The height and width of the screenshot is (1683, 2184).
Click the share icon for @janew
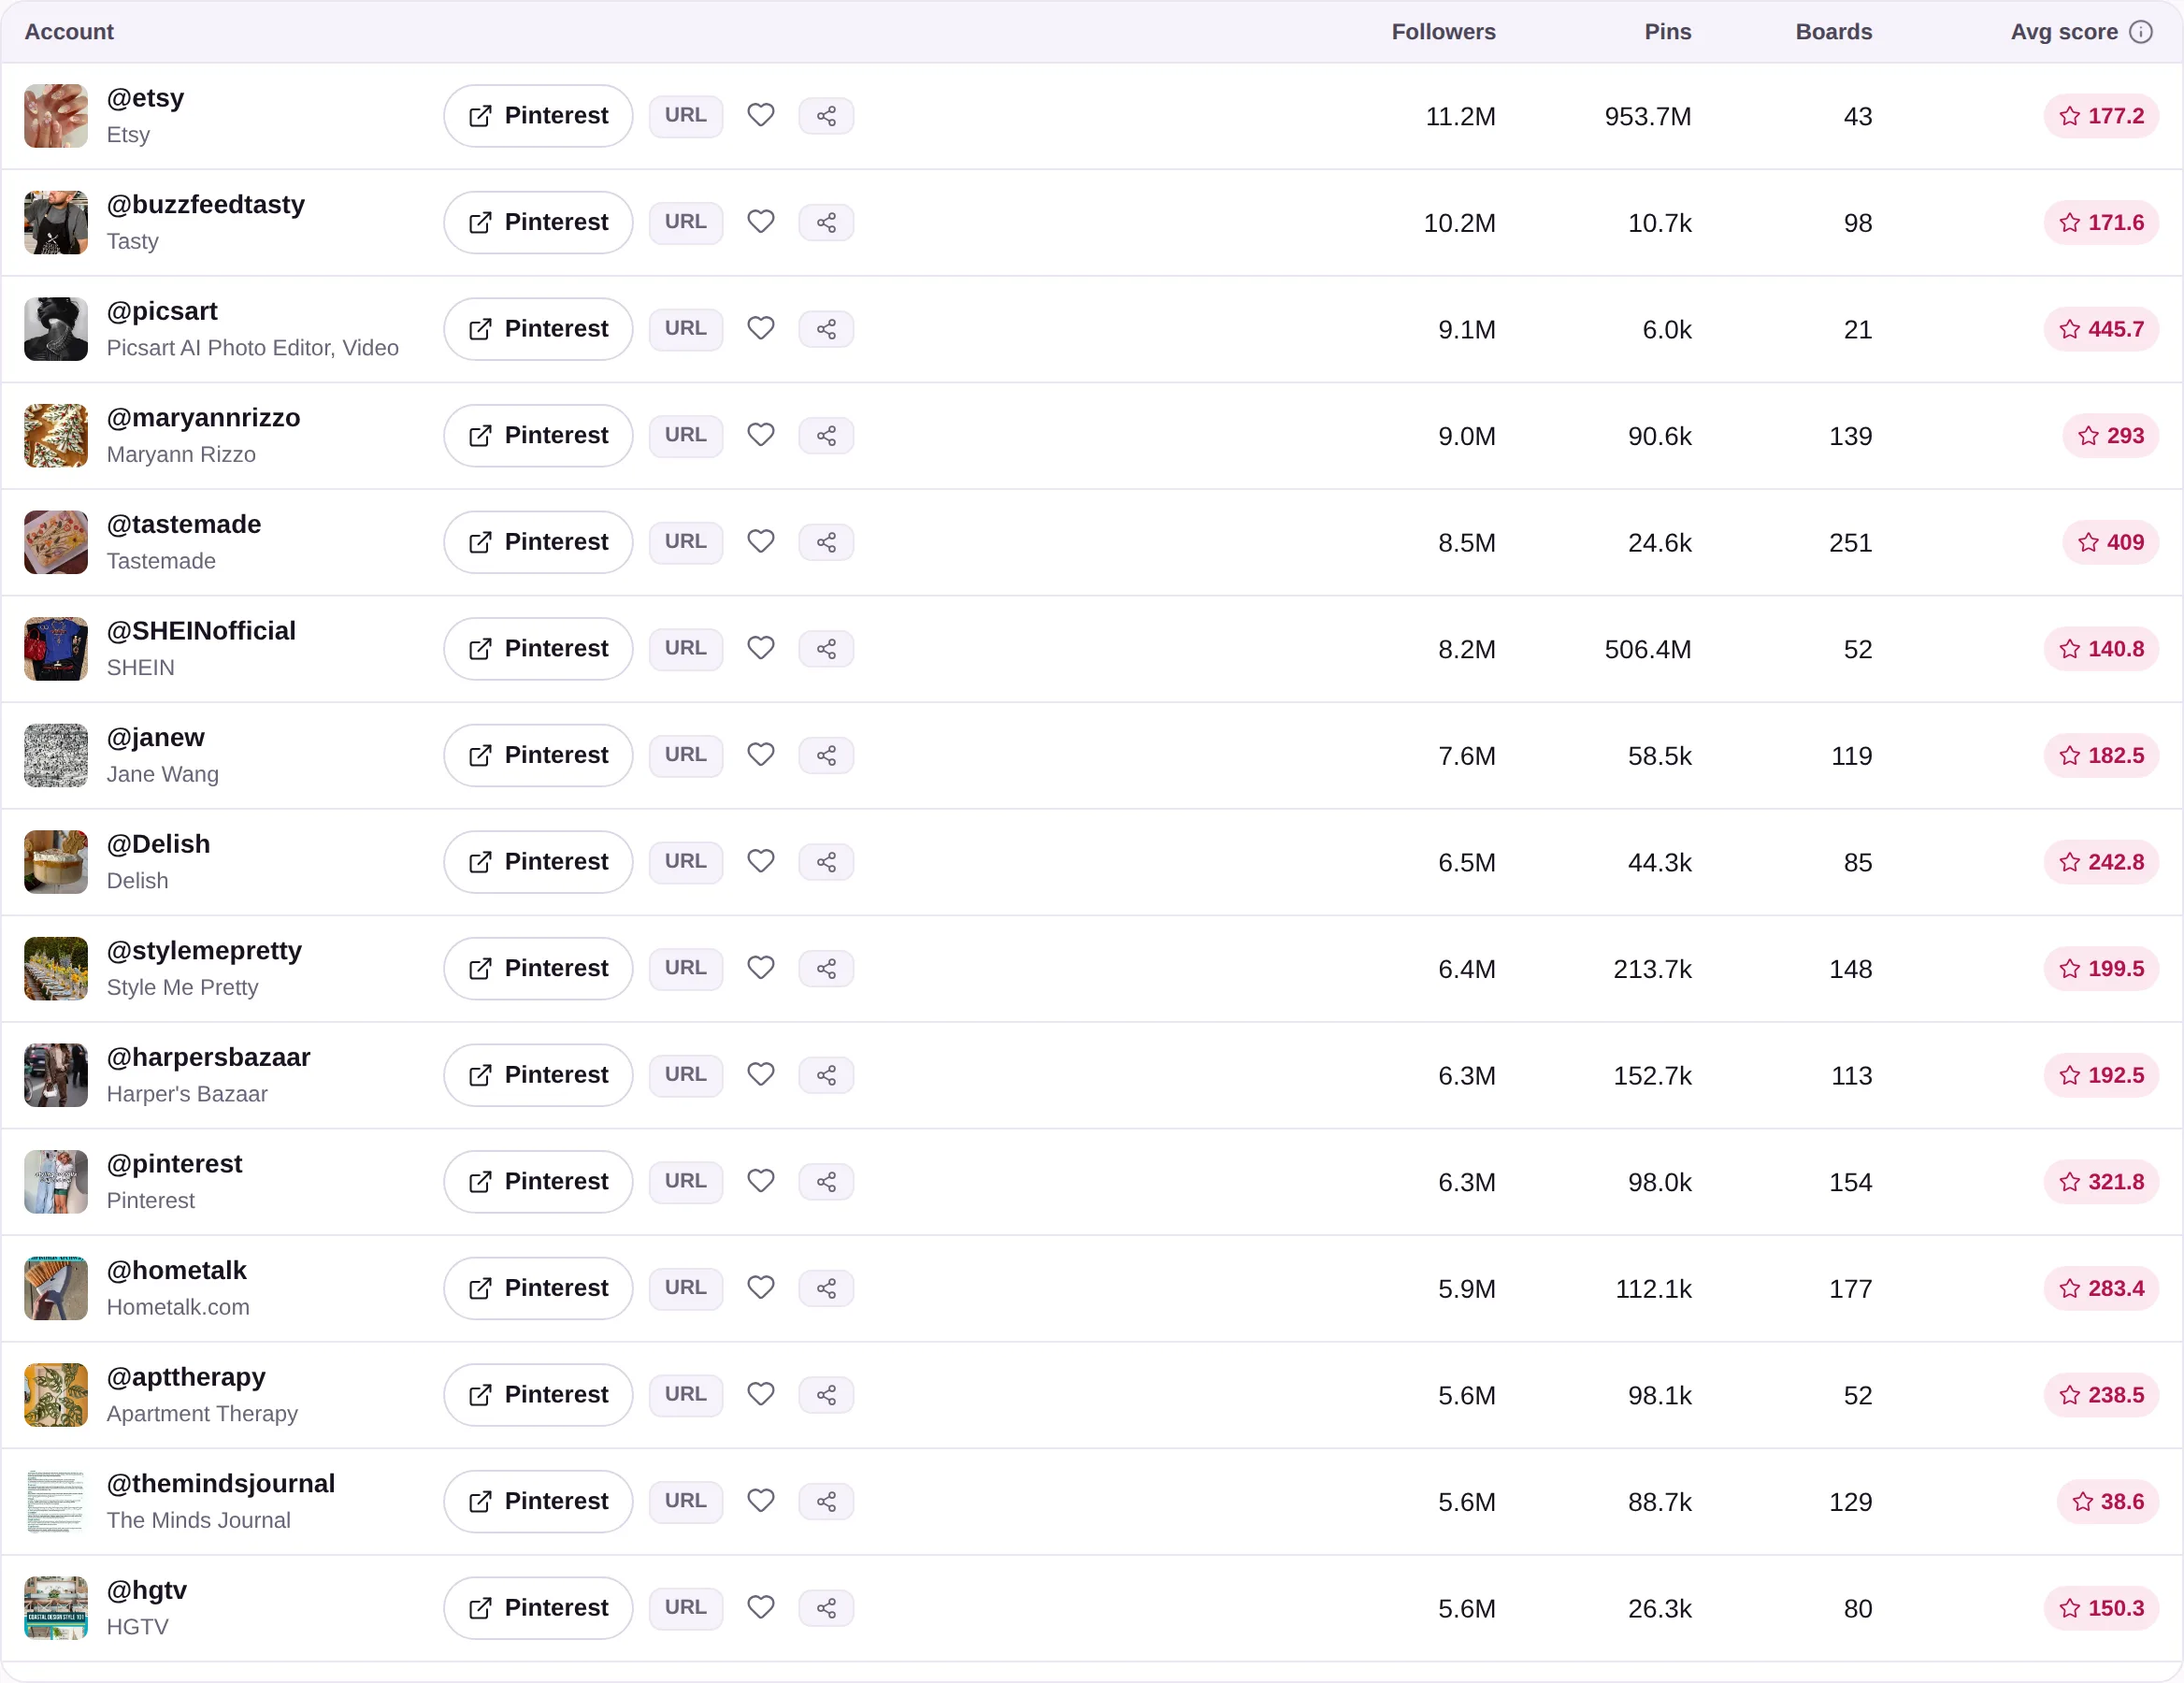click(x=826, y=755)
